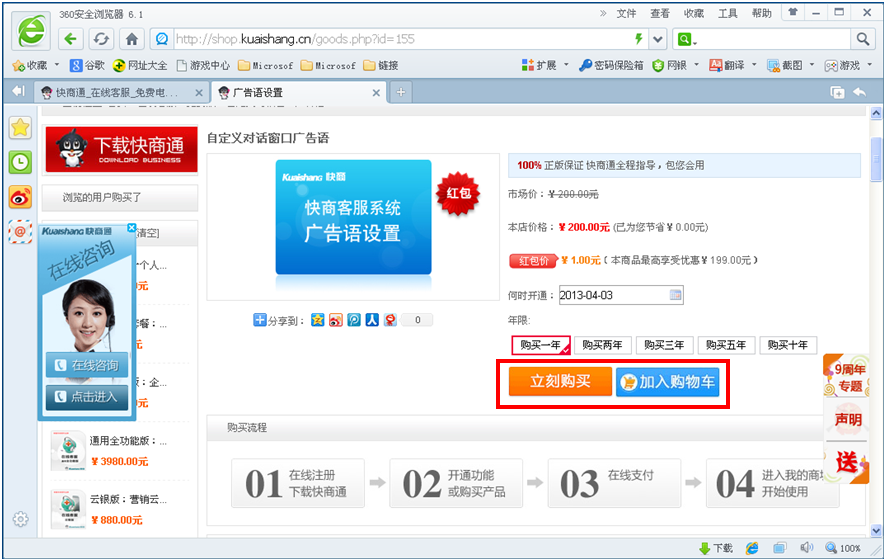The width and height of the screenshot is (885, 560).
Task: Select the 购买一年 term option
Action: pos(540,345)
